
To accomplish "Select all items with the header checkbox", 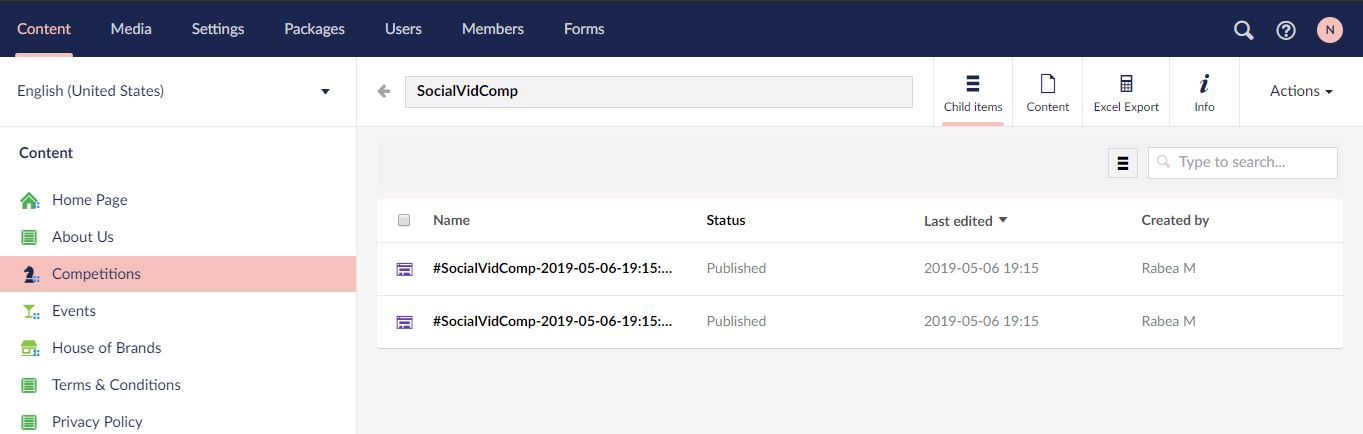I will pyautogui.click(x=404, y=220).
